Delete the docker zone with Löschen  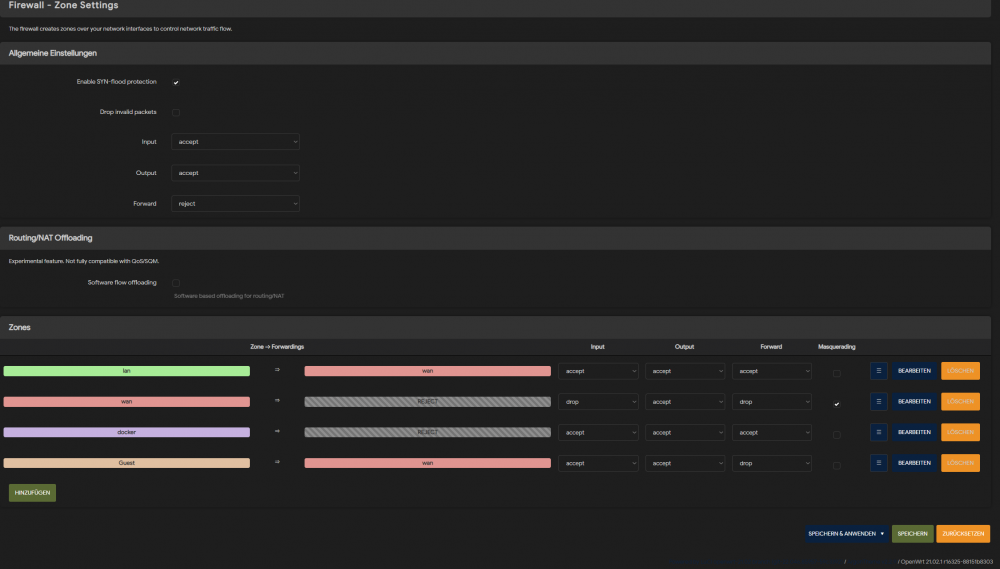click(x=960, y=432)
